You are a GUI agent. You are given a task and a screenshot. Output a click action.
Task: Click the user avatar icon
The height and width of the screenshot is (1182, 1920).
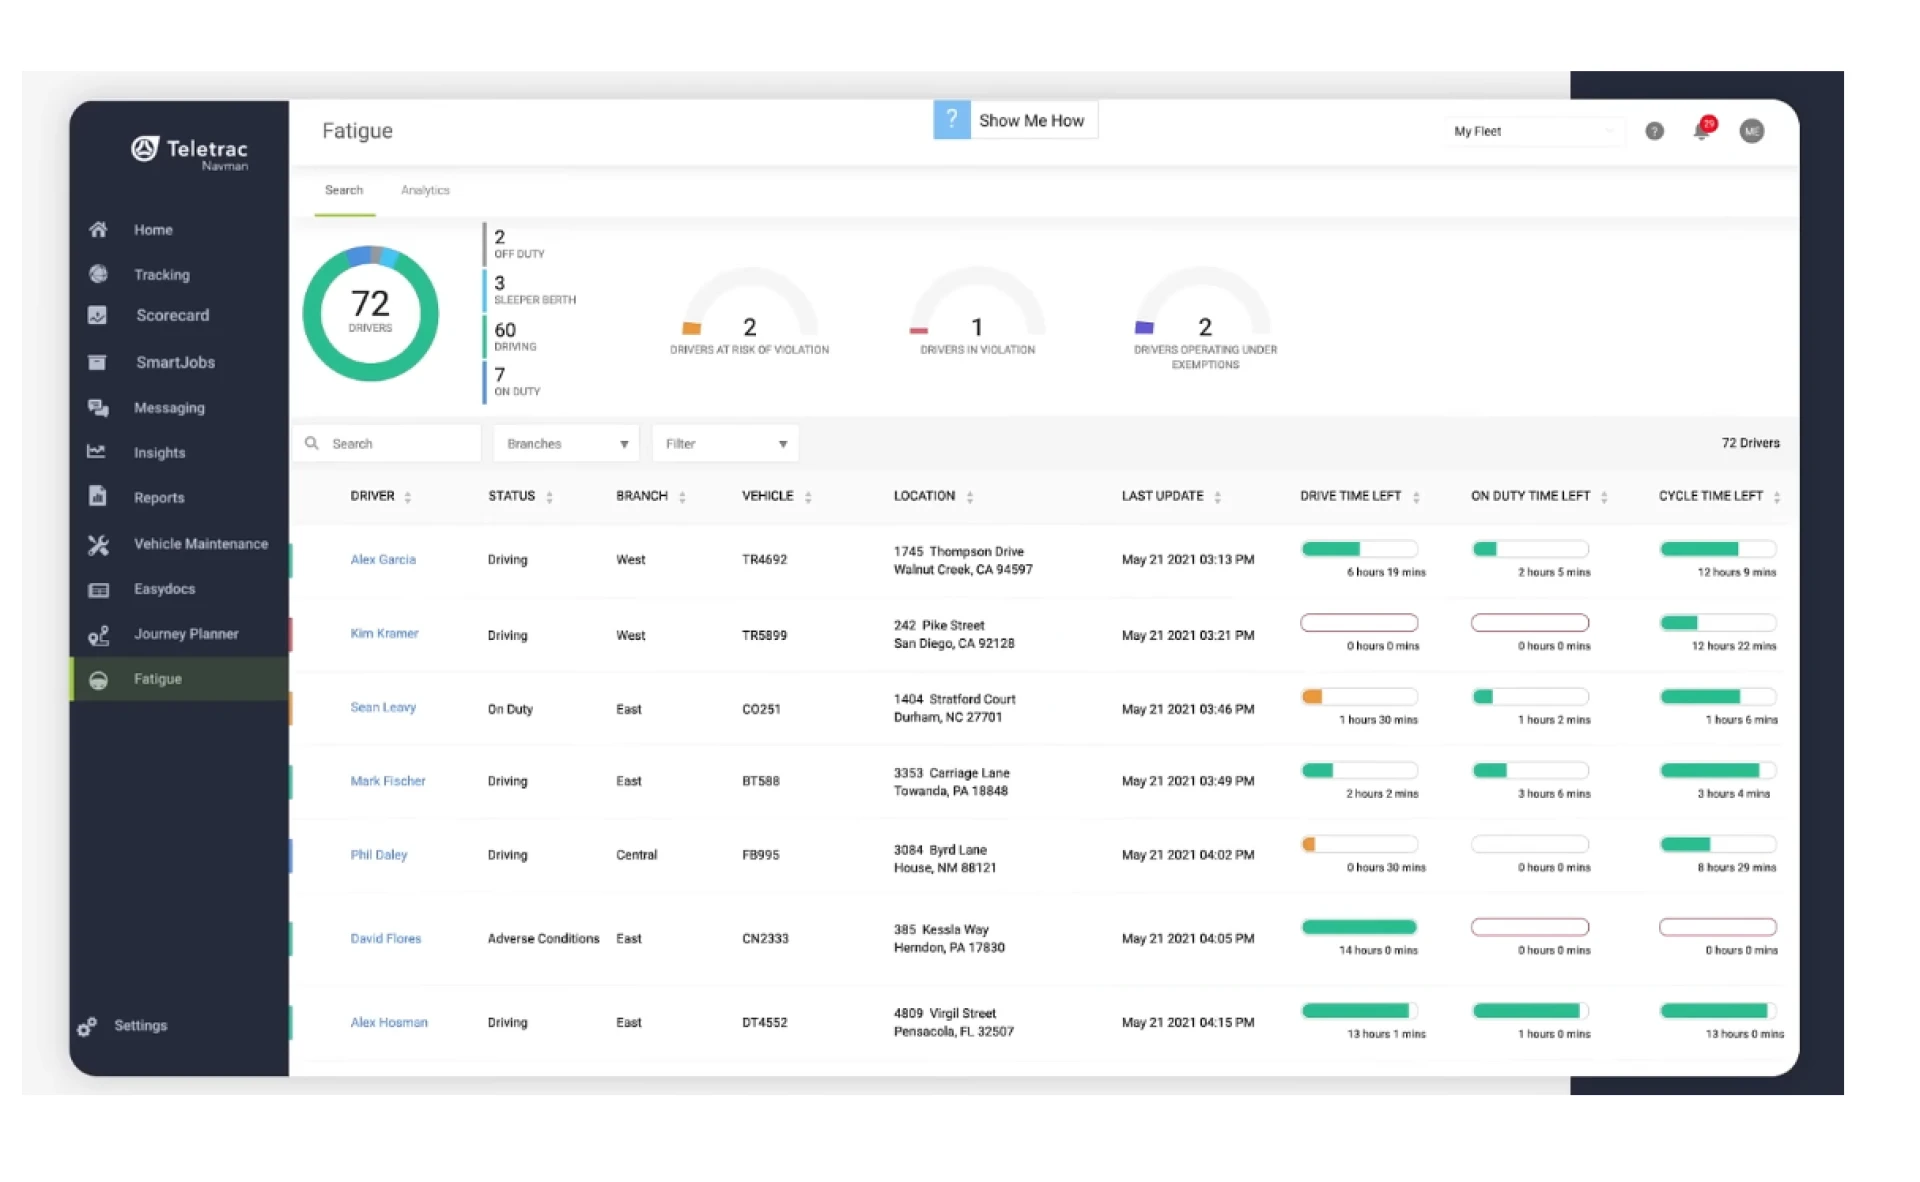[1751, 131]
